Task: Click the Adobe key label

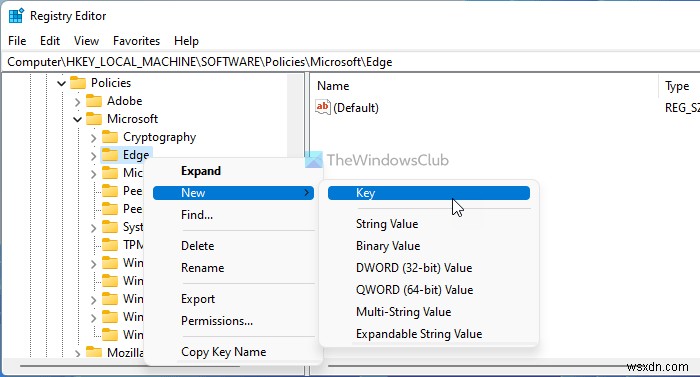Action: click(x=125, y=101)
